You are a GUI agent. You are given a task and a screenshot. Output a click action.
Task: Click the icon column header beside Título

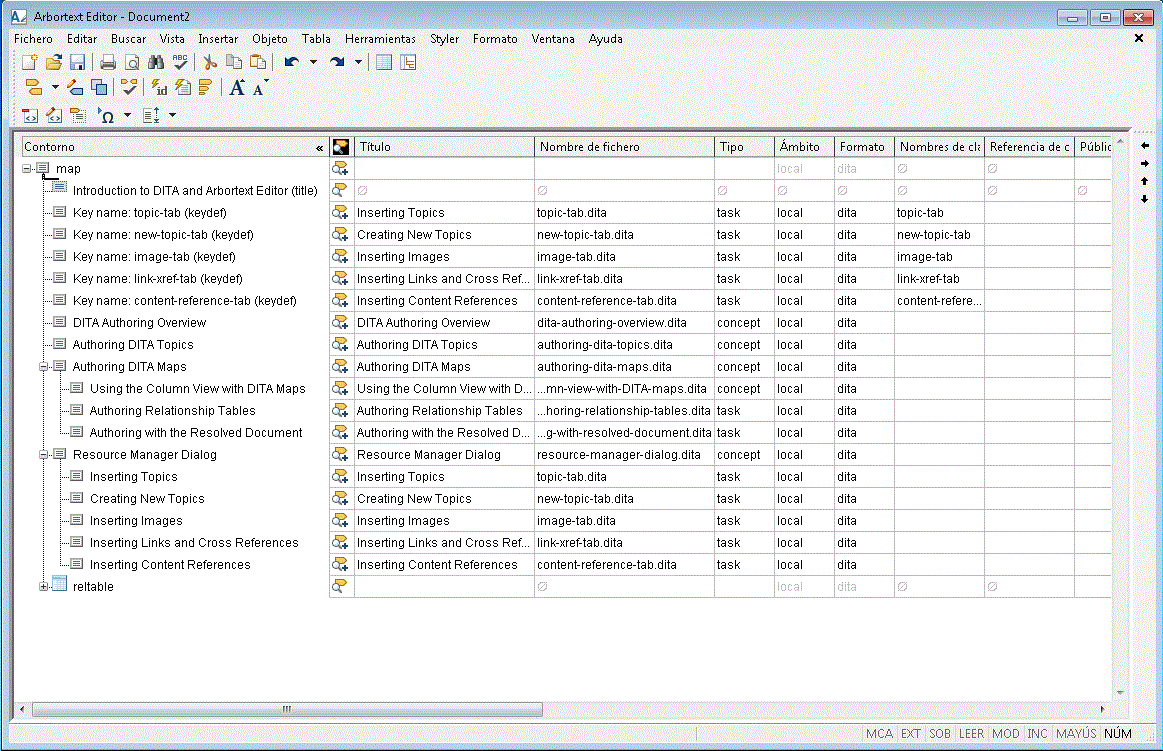coord(341,147)
